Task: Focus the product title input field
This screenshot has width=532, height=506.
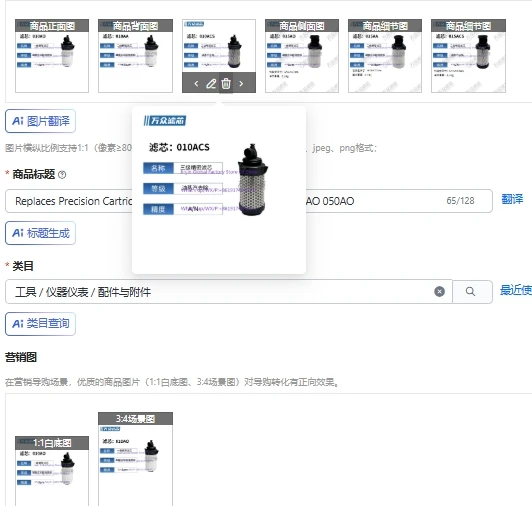Action: [249, 201]
